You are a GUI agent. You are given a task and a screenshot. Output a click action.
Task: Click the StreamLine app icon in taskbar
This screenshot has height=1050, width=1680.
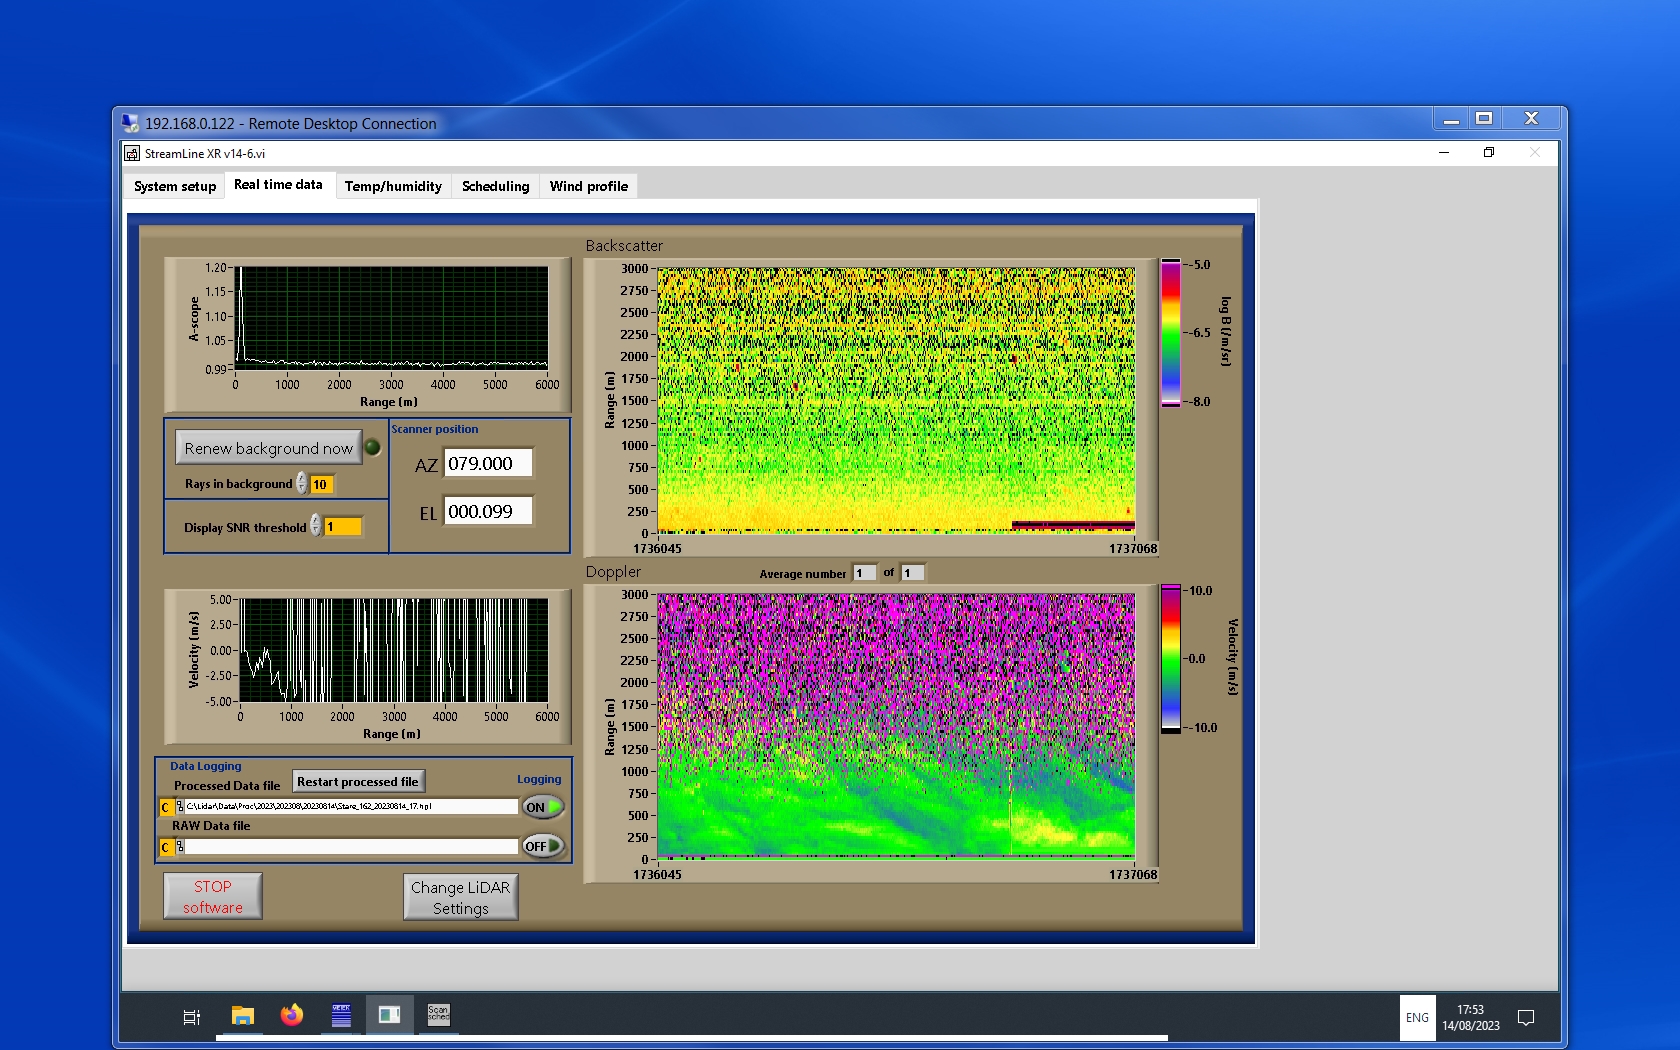389,1016
